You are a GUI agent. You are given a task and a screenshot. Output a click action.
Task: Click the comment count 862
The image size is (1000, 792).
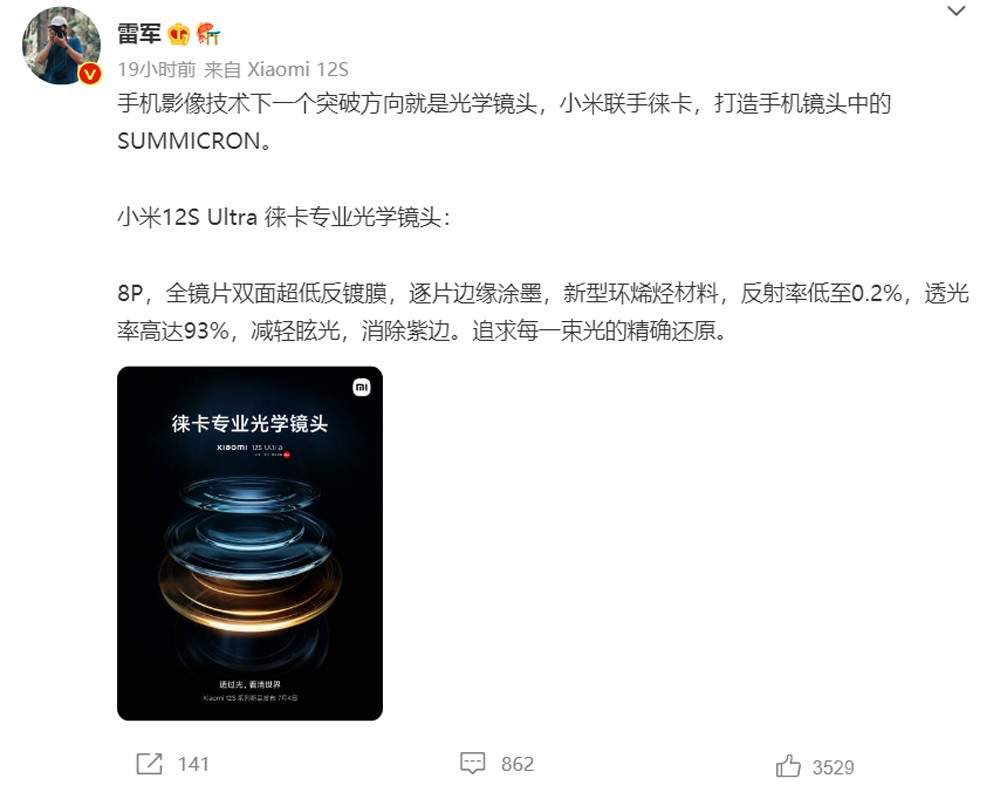517,764
